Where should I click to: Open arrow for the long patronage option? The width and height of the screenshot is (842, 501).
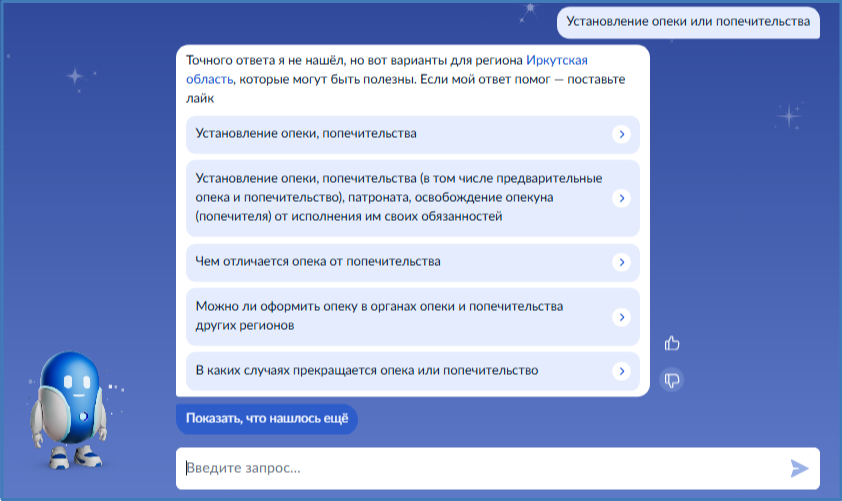[621, 198]
